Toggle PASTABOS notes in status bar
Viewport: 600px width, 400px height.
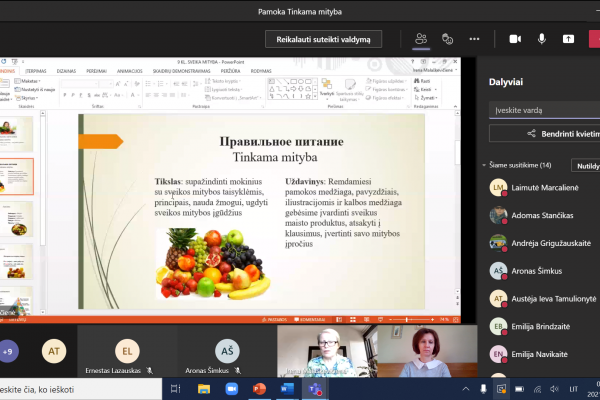click(274, 320)
